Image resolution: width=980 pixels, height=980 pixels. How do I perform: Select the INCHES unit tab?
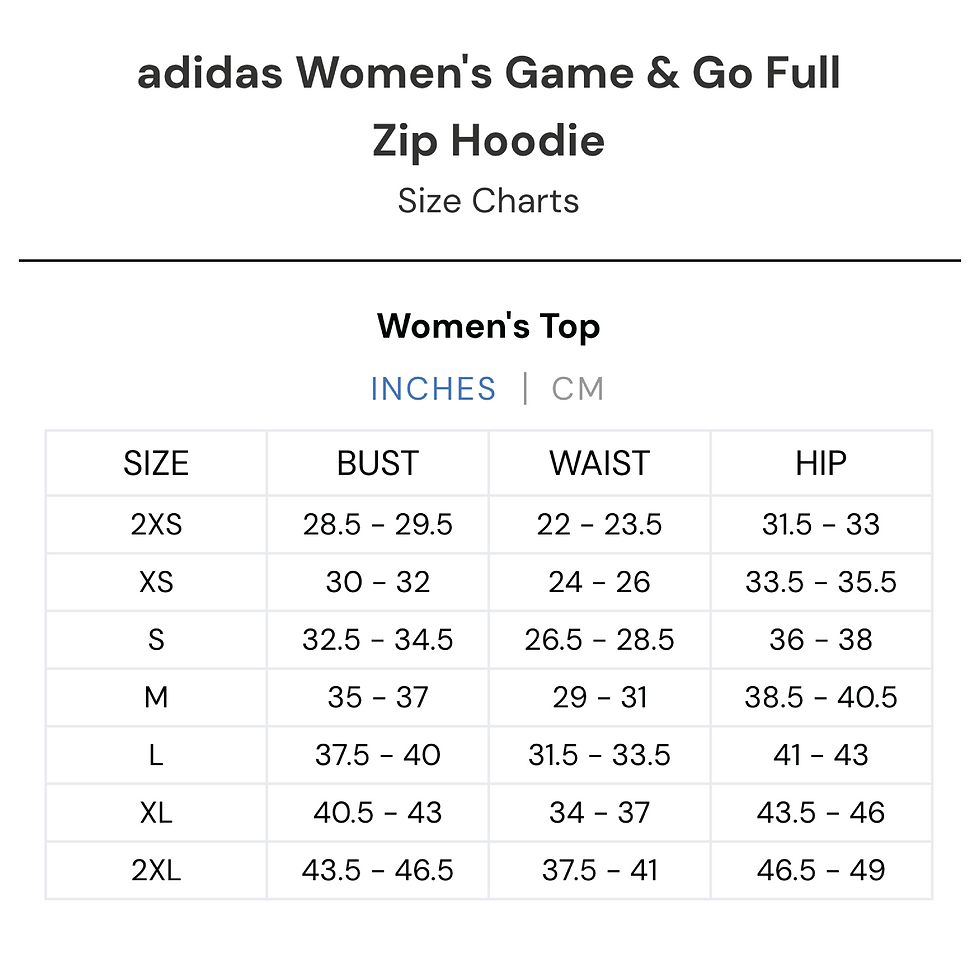tap(433, 389)
